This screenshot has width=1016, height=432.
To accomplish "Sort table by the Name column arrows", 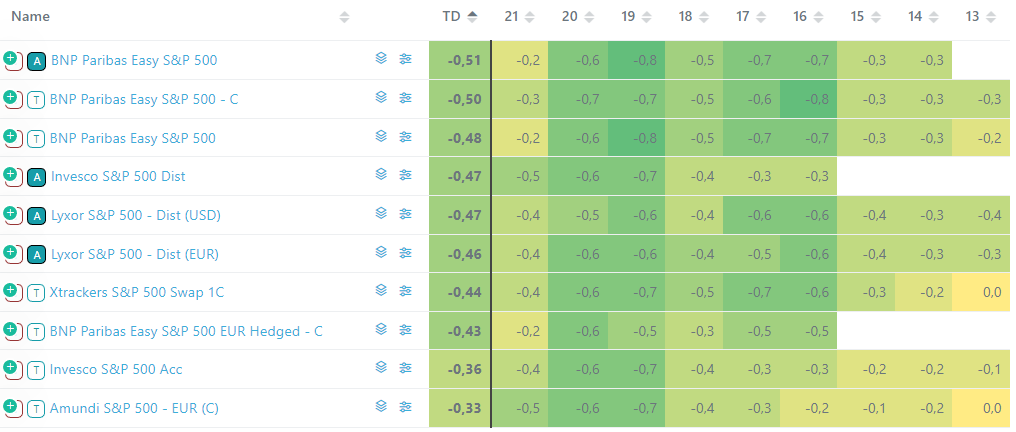I will tap(345, 17).
